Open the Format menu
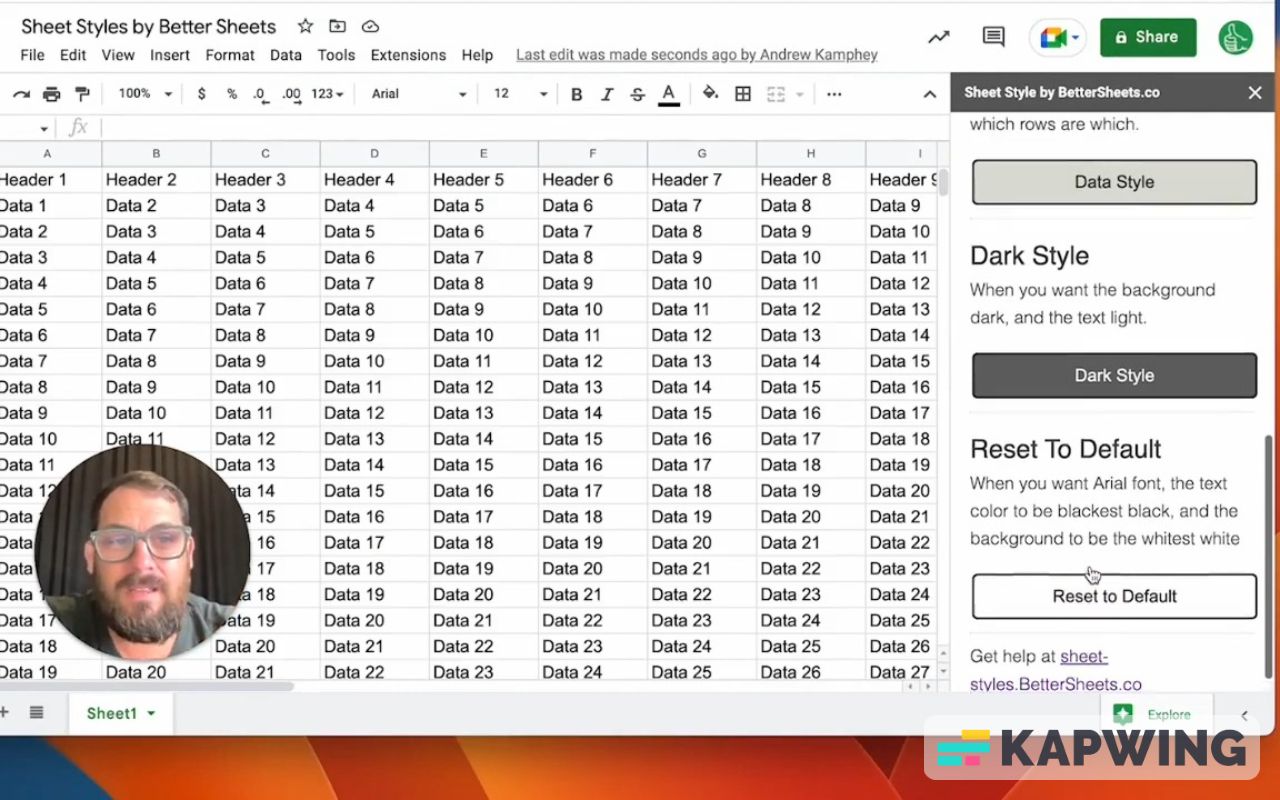 (x=231, y=55)
